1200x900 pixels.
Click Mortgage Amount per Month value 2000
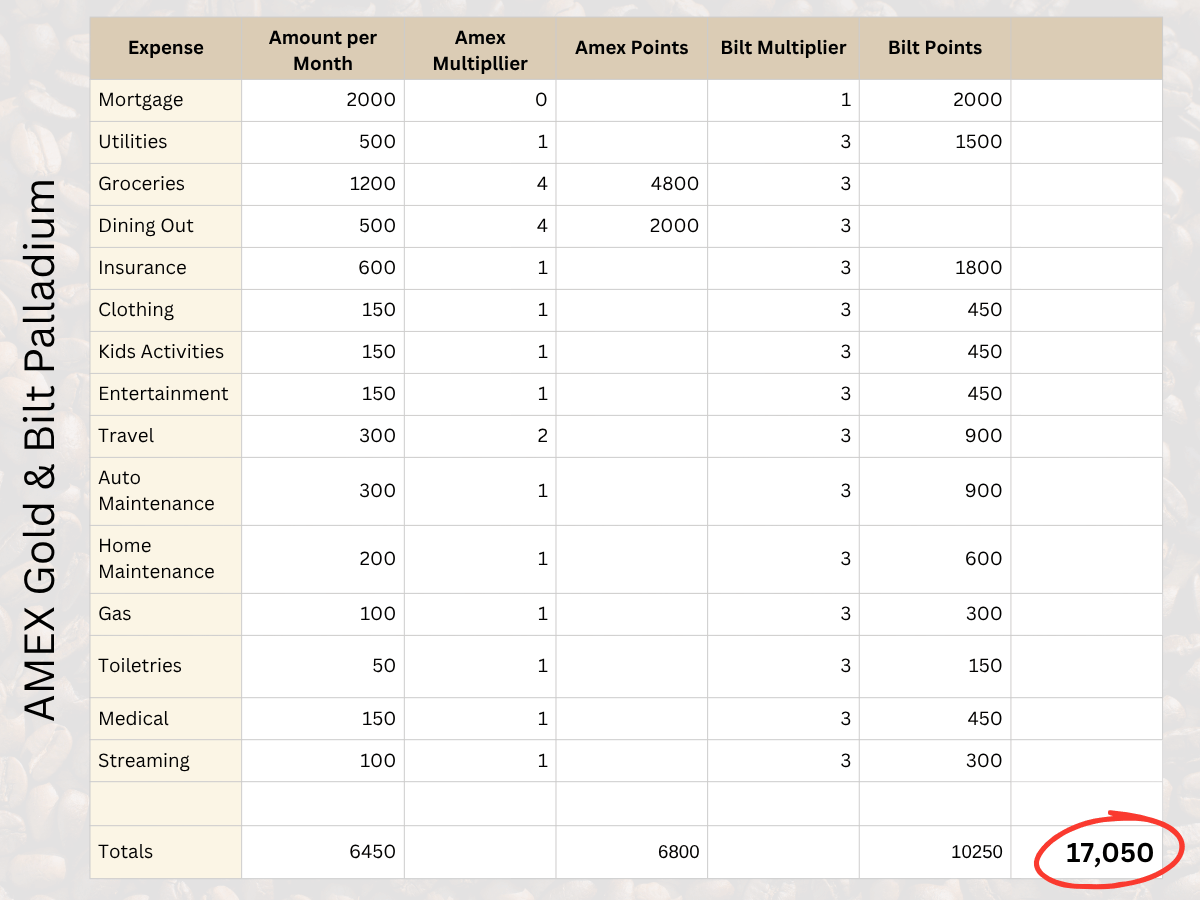pyautogui.click(x=370, y=100)
